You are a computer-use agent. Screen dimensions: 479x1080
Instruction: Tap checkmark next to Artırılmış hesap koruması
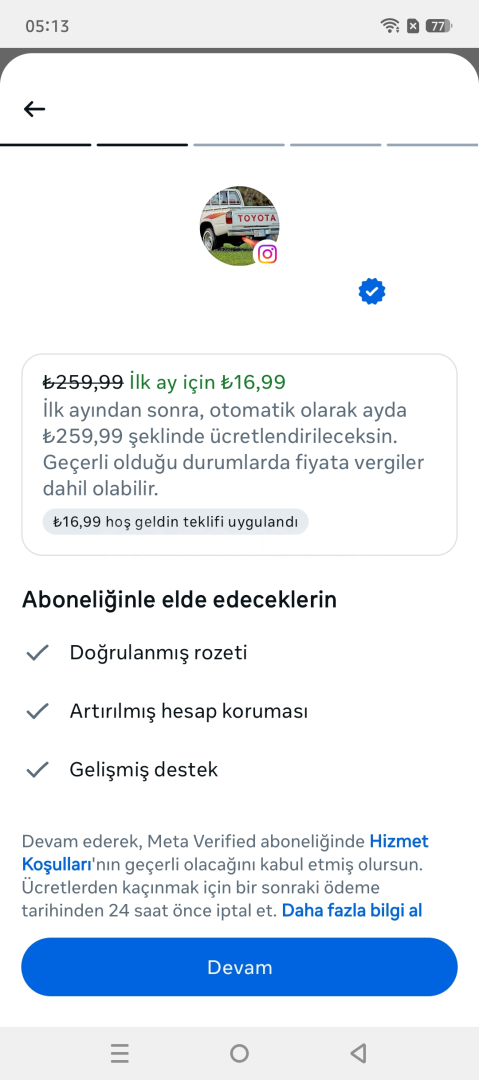(37, 711)
